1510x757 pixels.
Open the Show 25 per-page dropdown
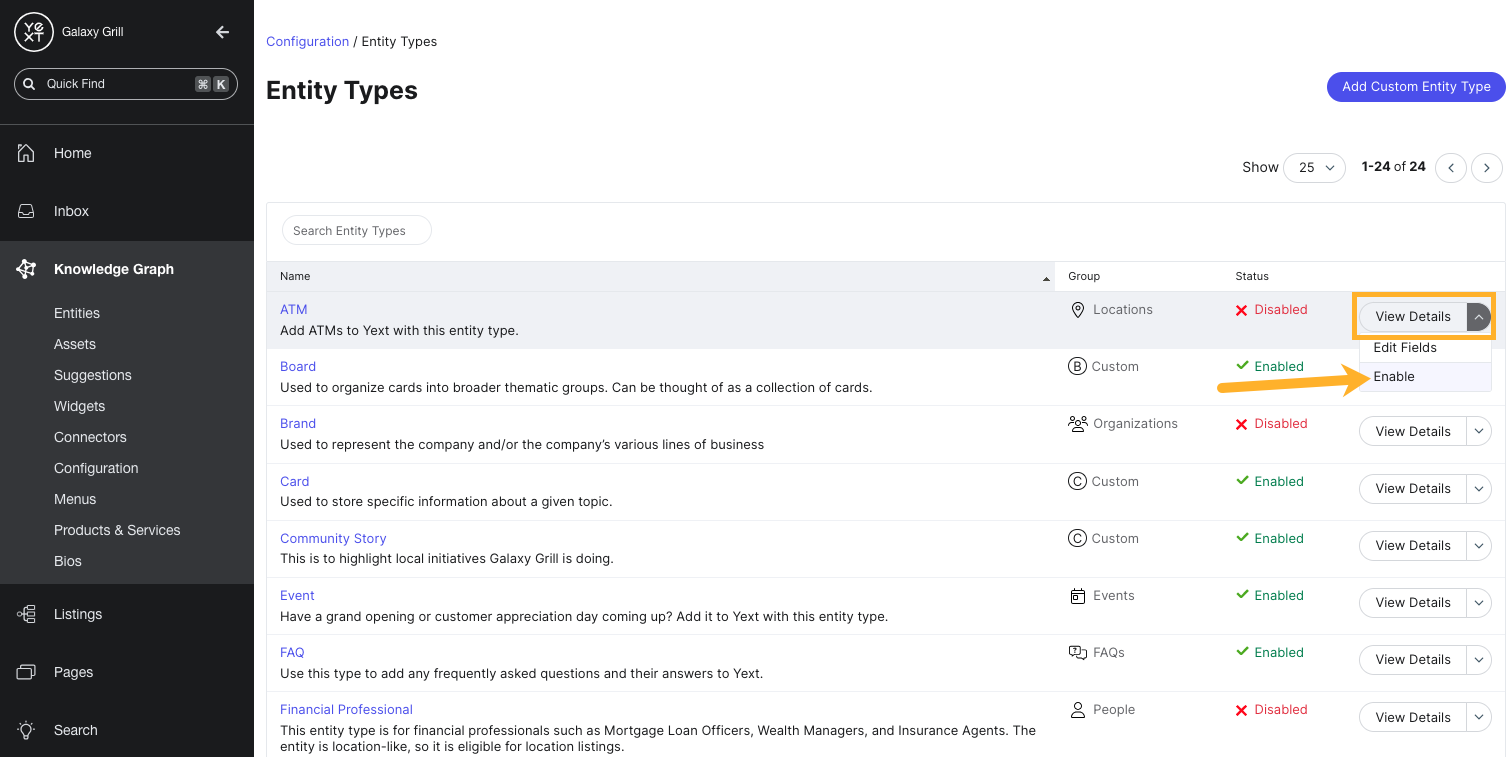coord(1315,168)
